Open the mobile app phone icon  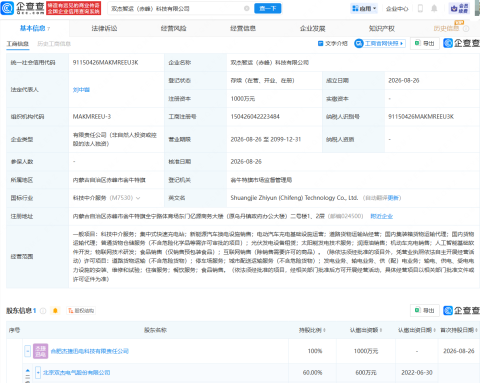420,8
